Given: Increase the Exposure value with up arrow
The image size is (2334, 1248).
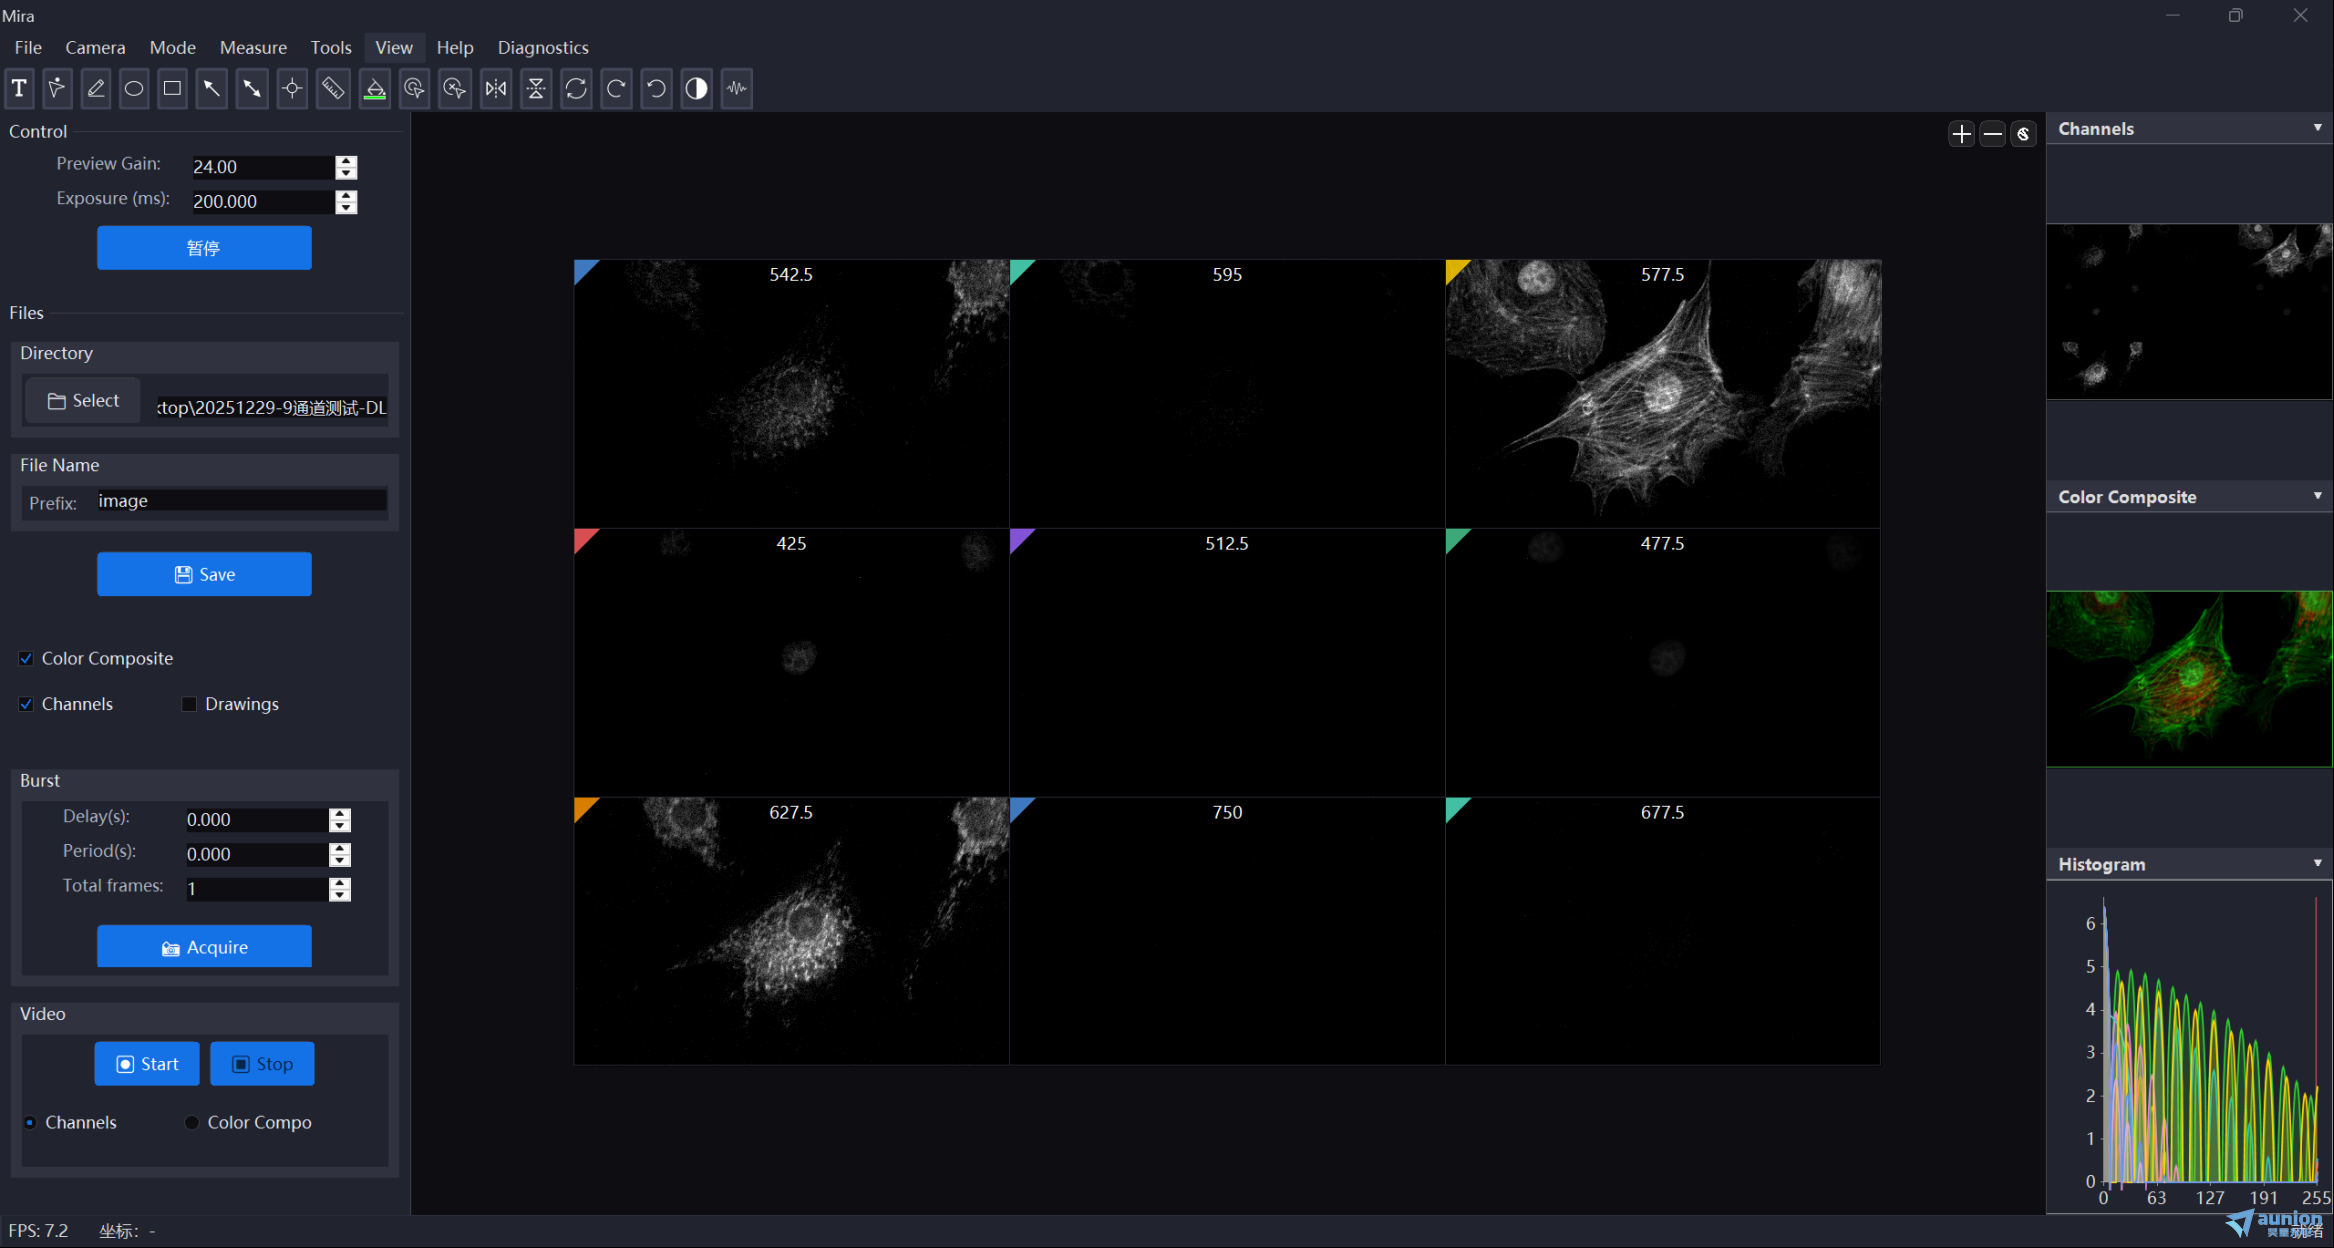Looking at the screenshot, I should (x=346, y=195).
